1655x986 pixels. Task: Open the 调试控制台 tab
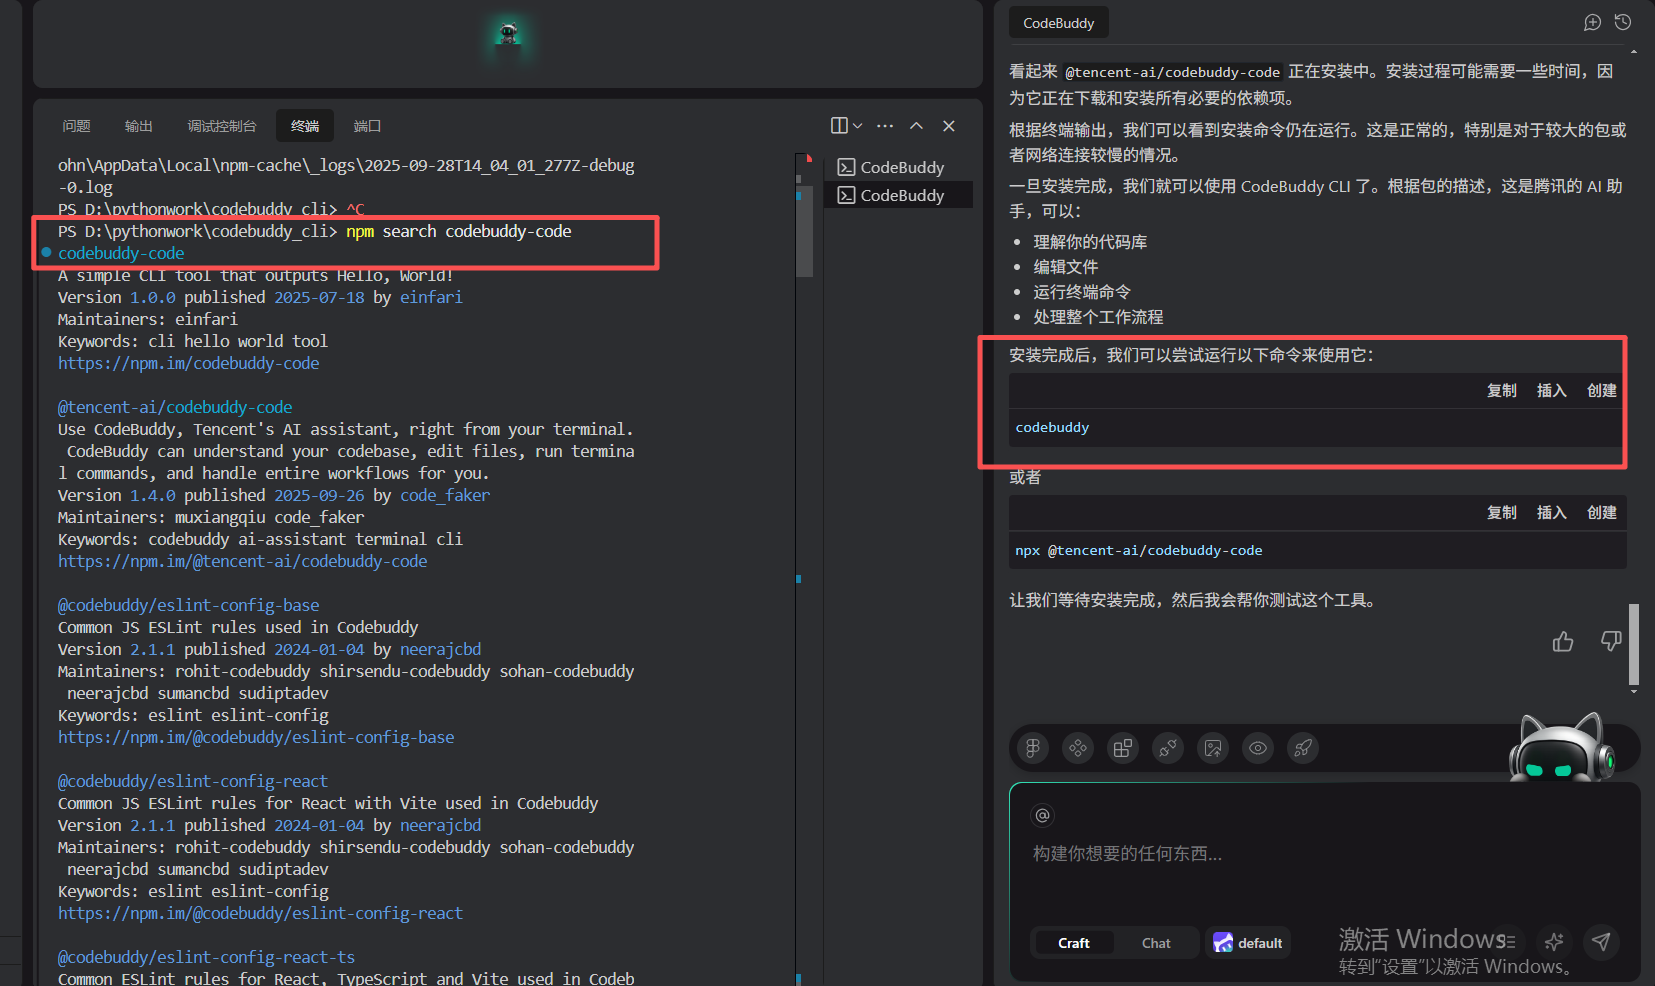222,126
